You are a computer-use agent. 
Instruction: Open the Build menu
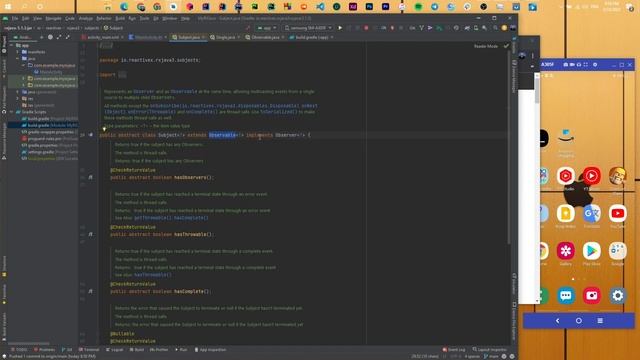pos(120,18)
